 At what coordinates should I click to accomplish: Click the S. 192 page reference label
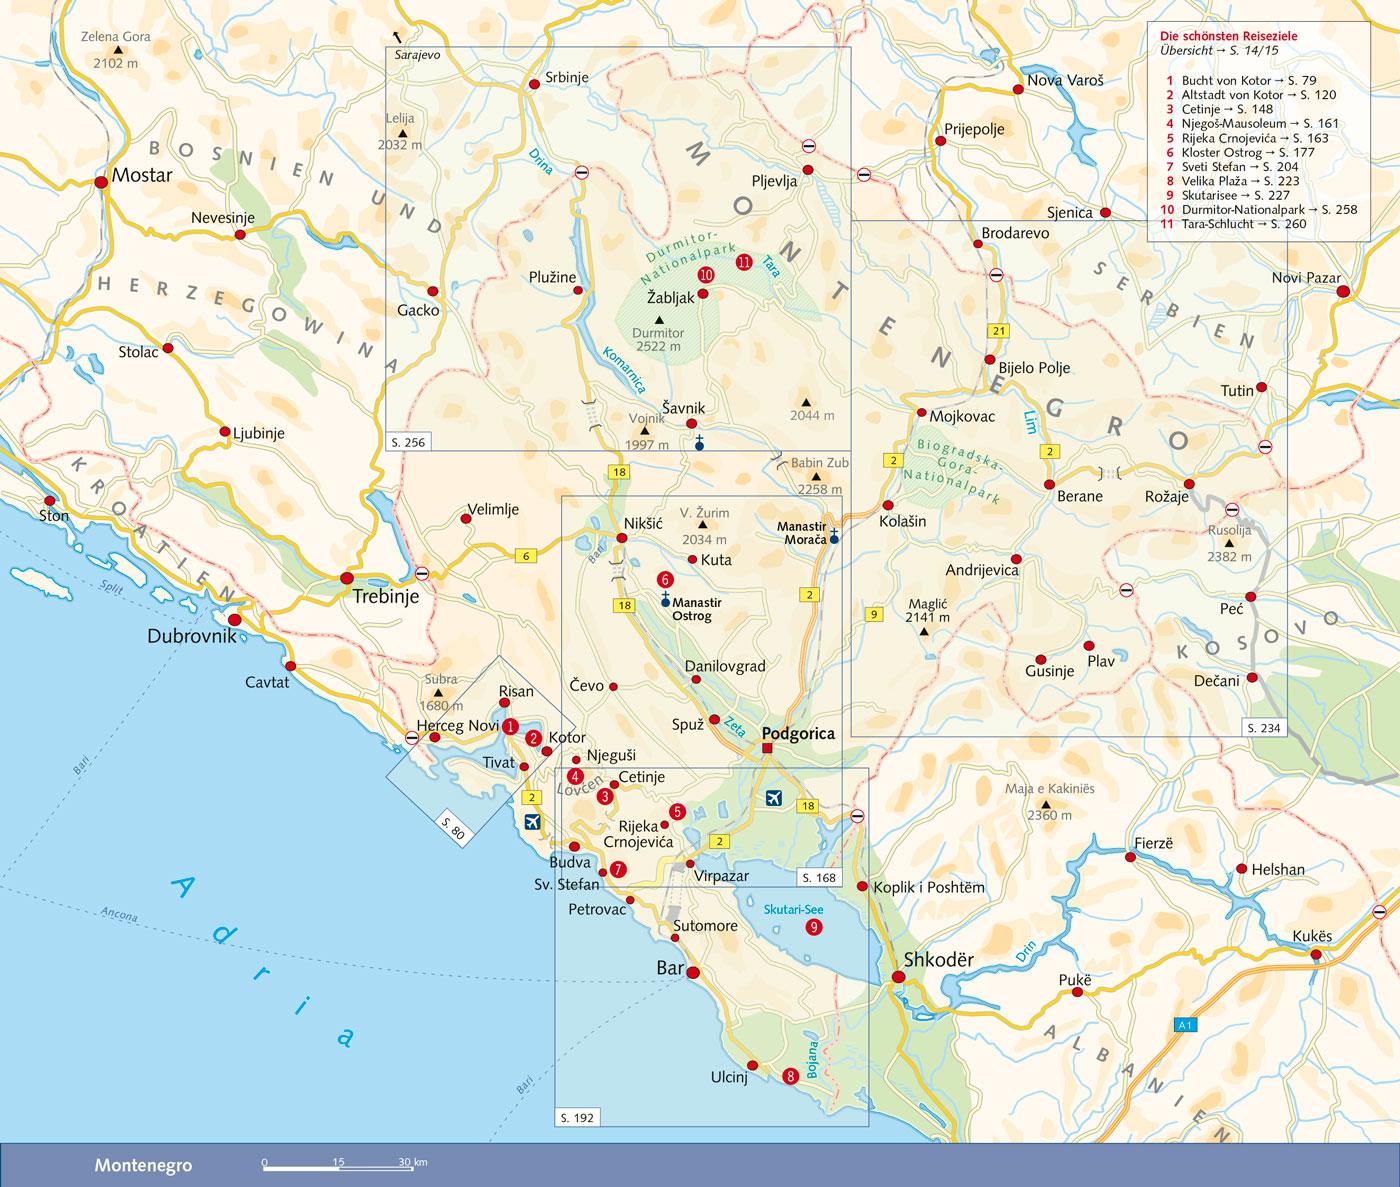click(x=577, y=1117)
